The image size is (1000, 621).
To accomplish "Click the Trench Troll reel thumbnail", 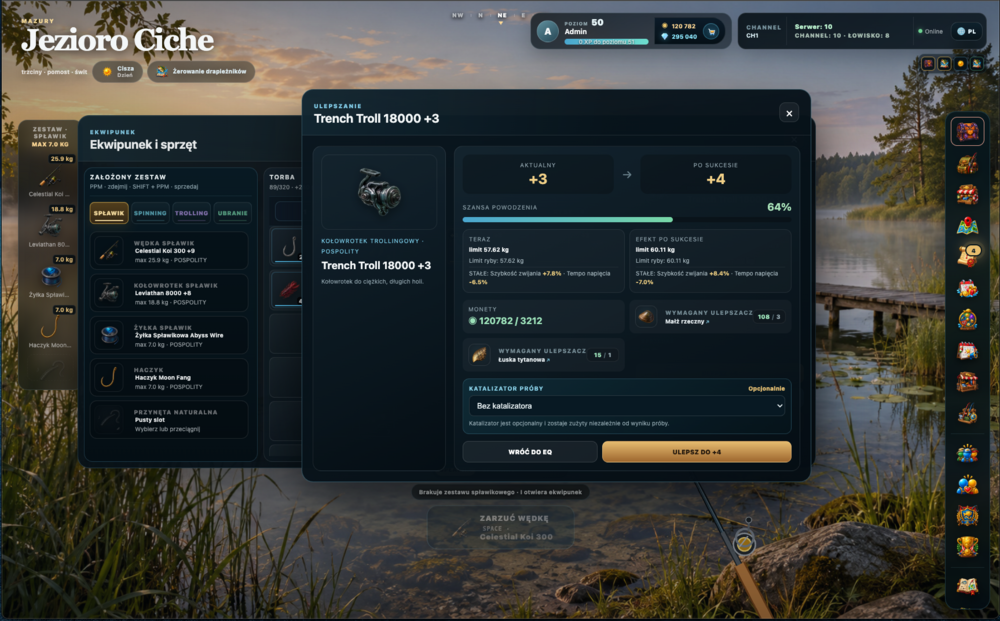I will 379,192.
